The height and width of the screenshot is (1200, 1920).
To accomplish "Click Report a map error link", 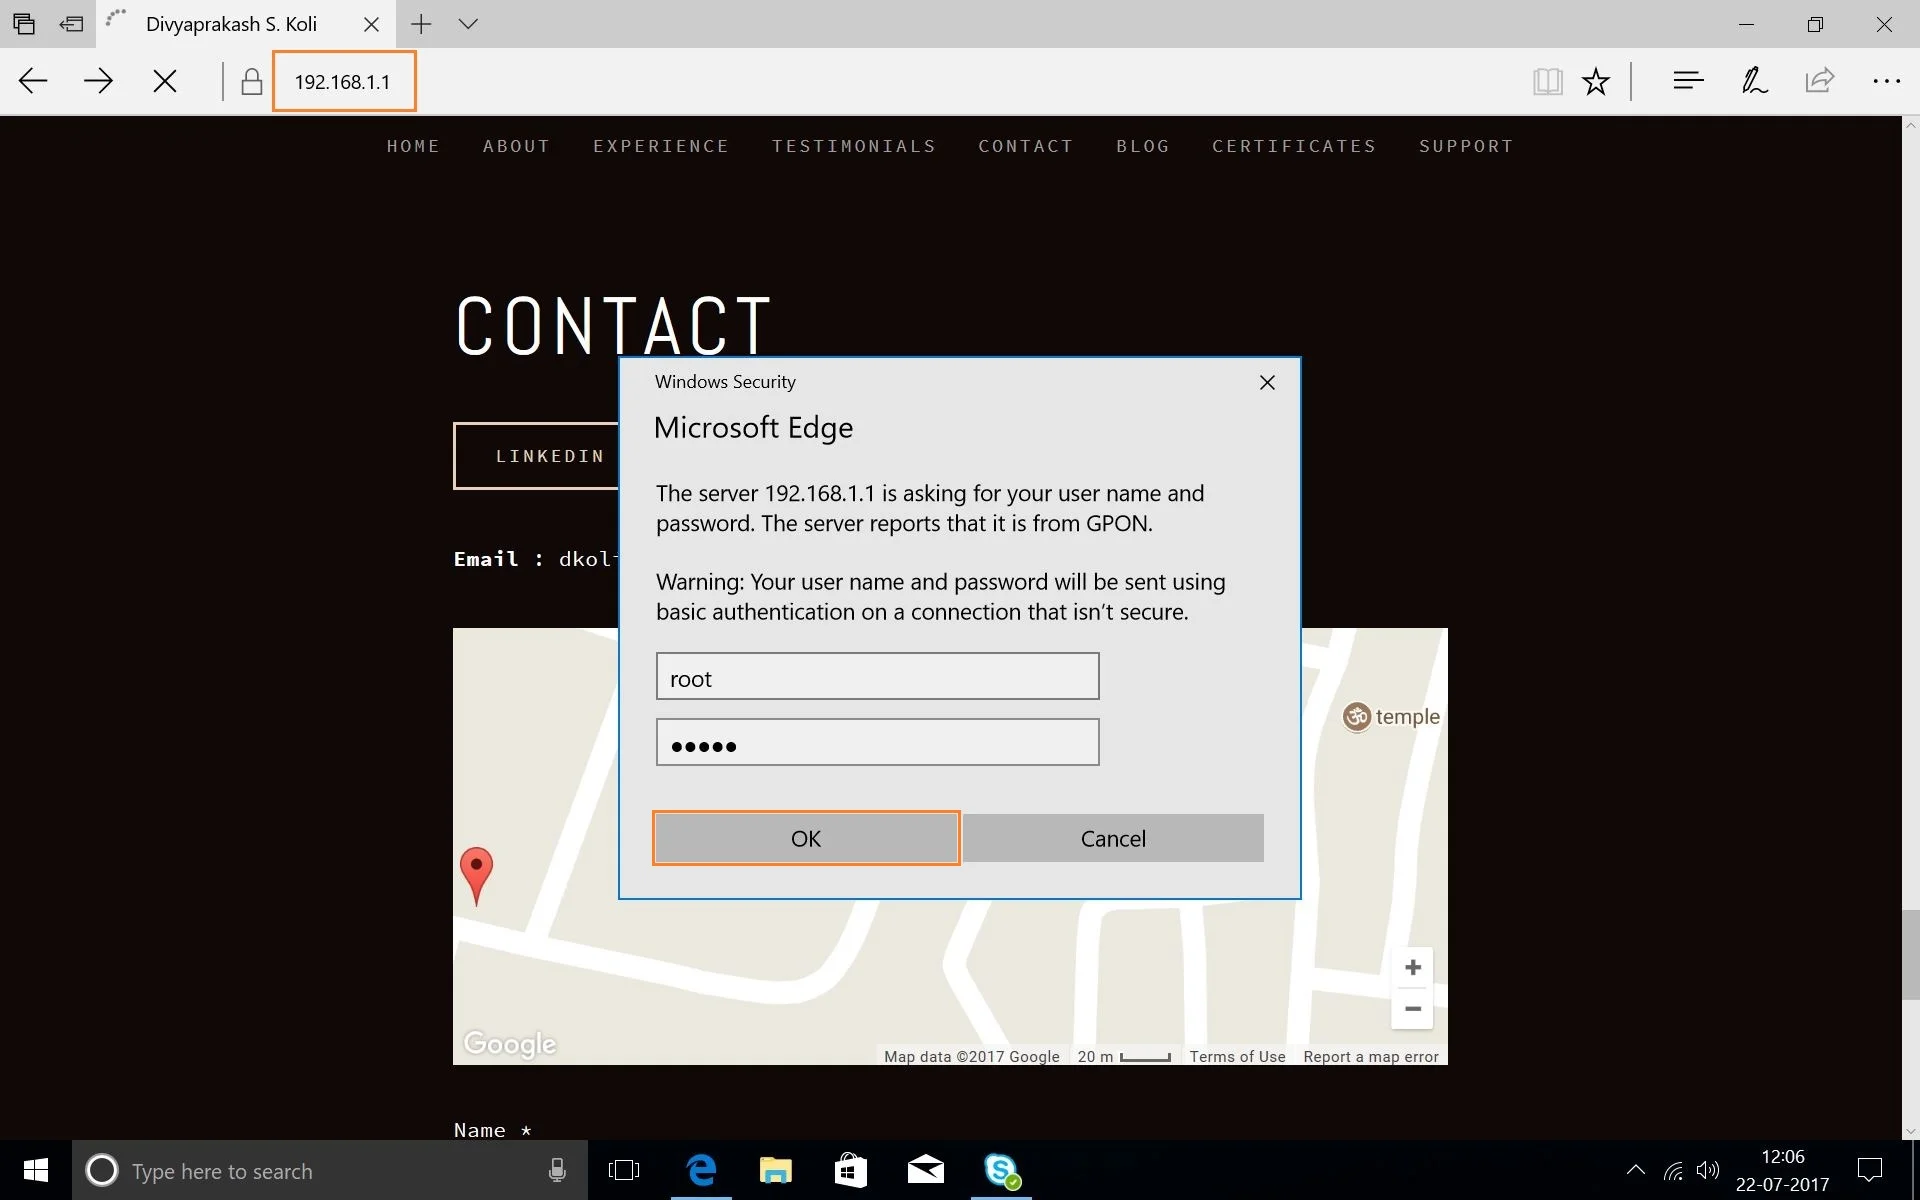I will pyautogui.click(x=1371, y=1056).
